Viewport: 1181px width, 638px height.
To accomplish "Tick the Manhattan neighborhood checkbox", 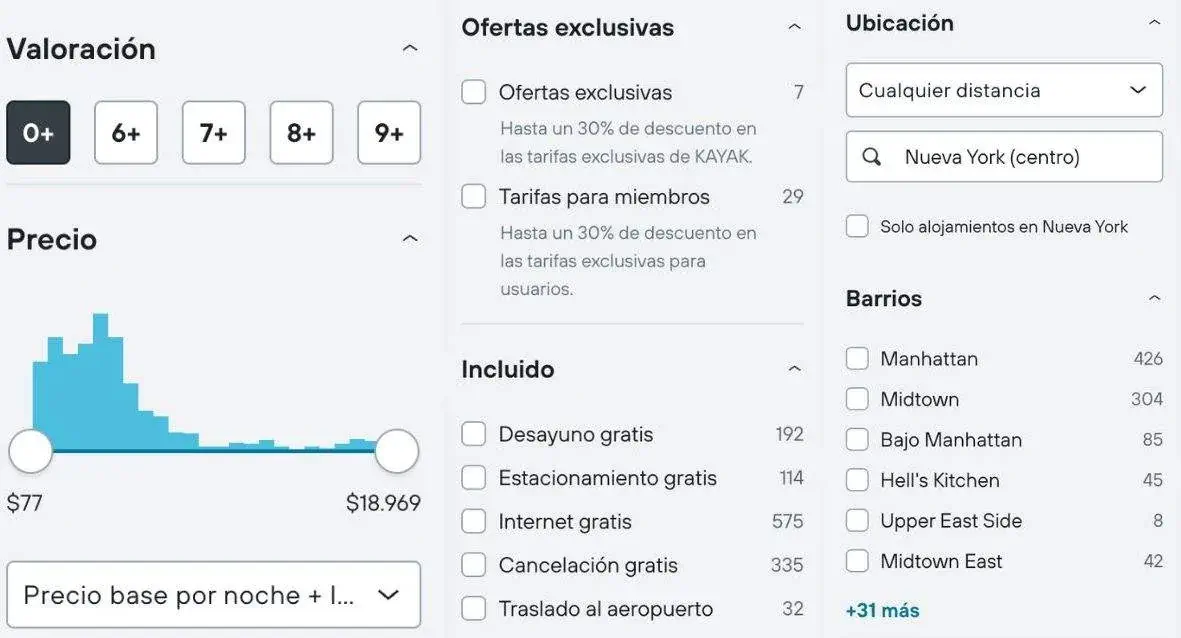I will tap(857, 358).
